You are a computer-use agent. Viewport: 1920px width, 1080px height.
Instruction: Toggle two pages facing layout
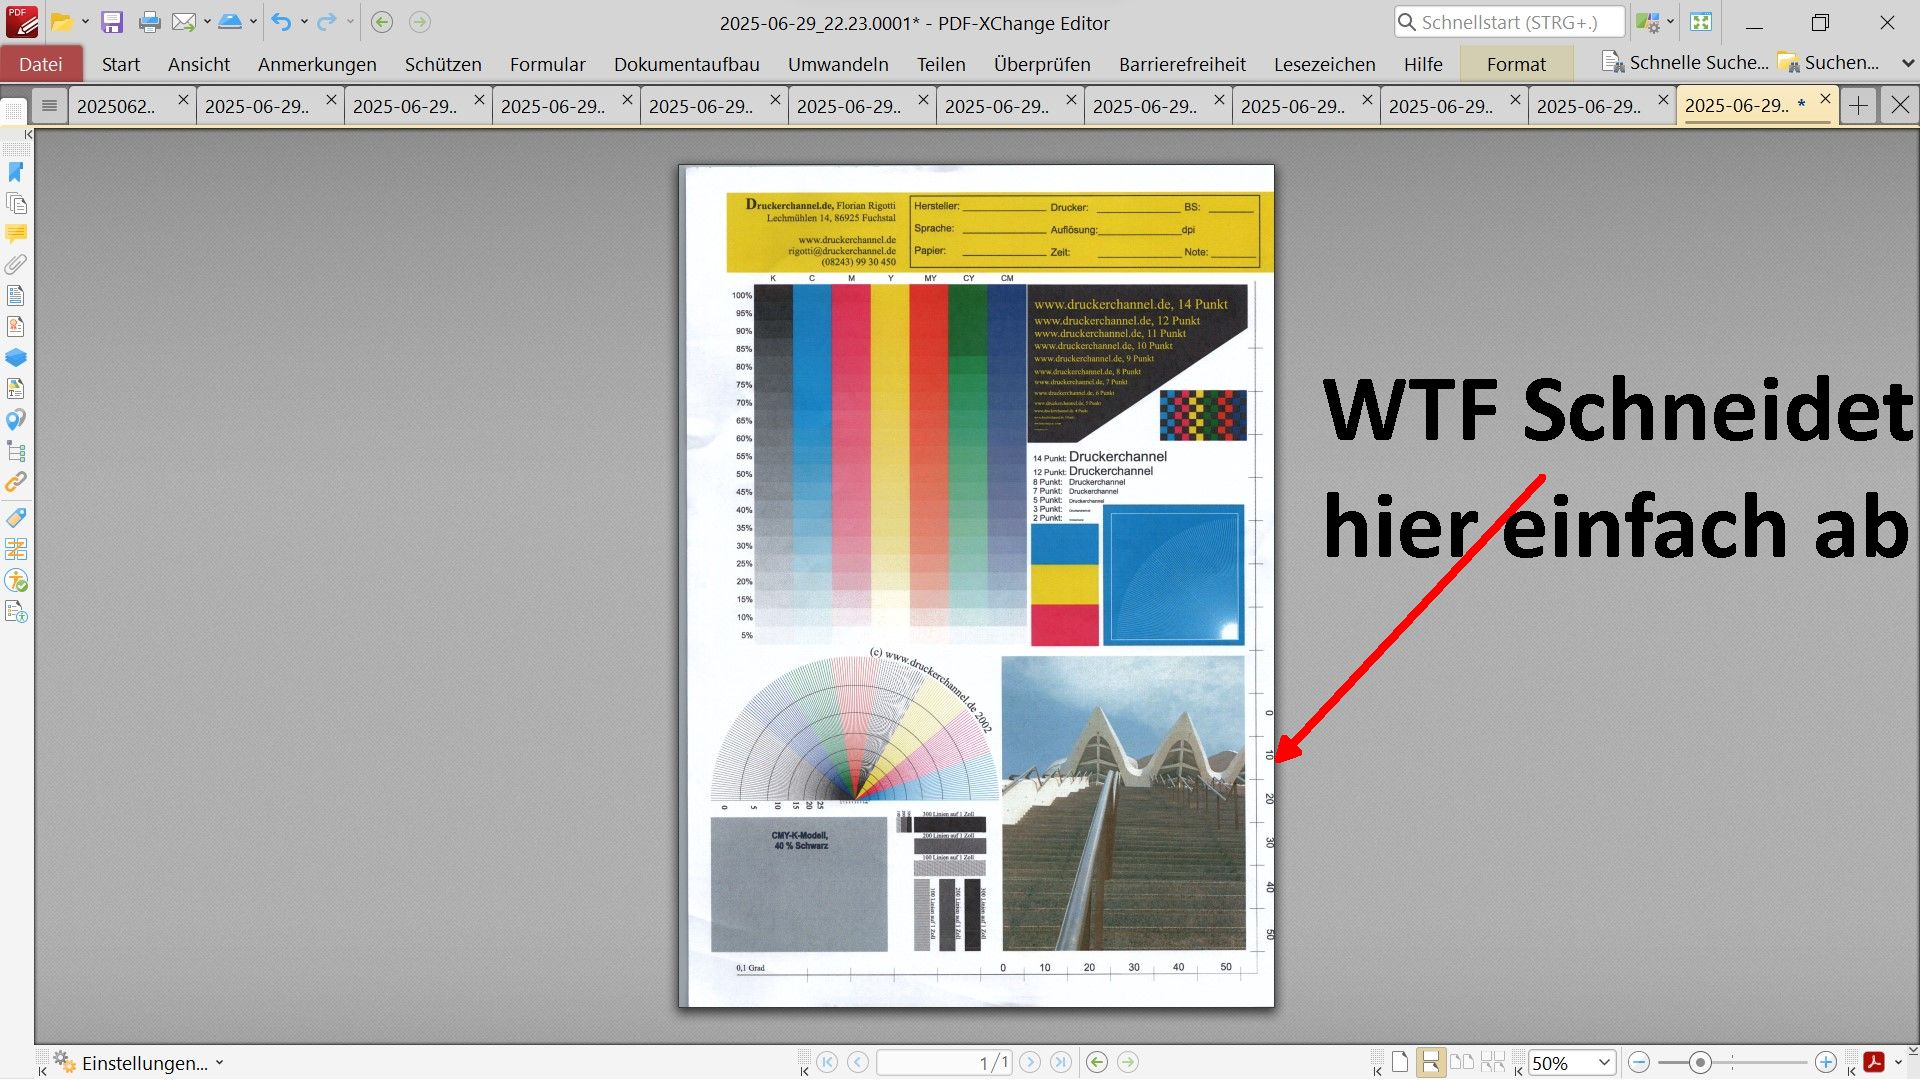point(1462,1062)
